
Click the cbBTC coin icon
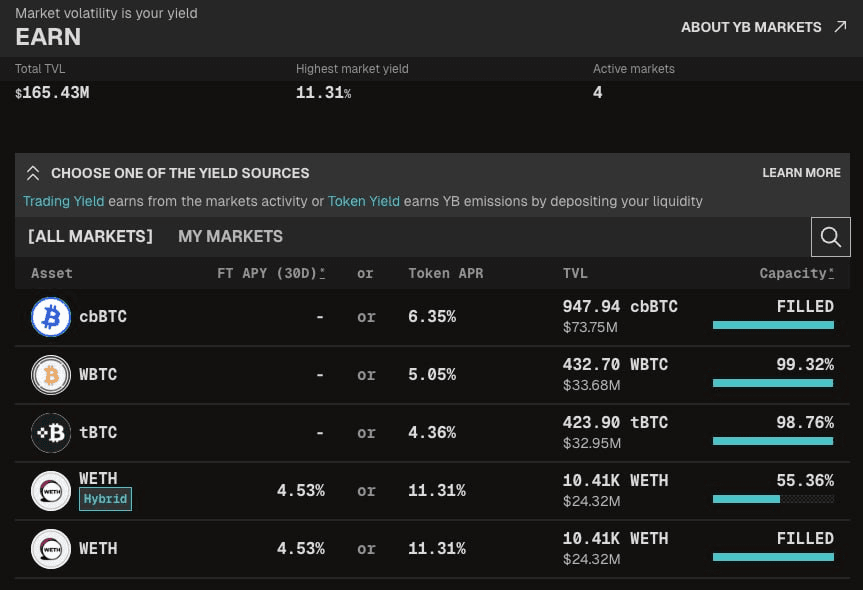click(51, 317)
